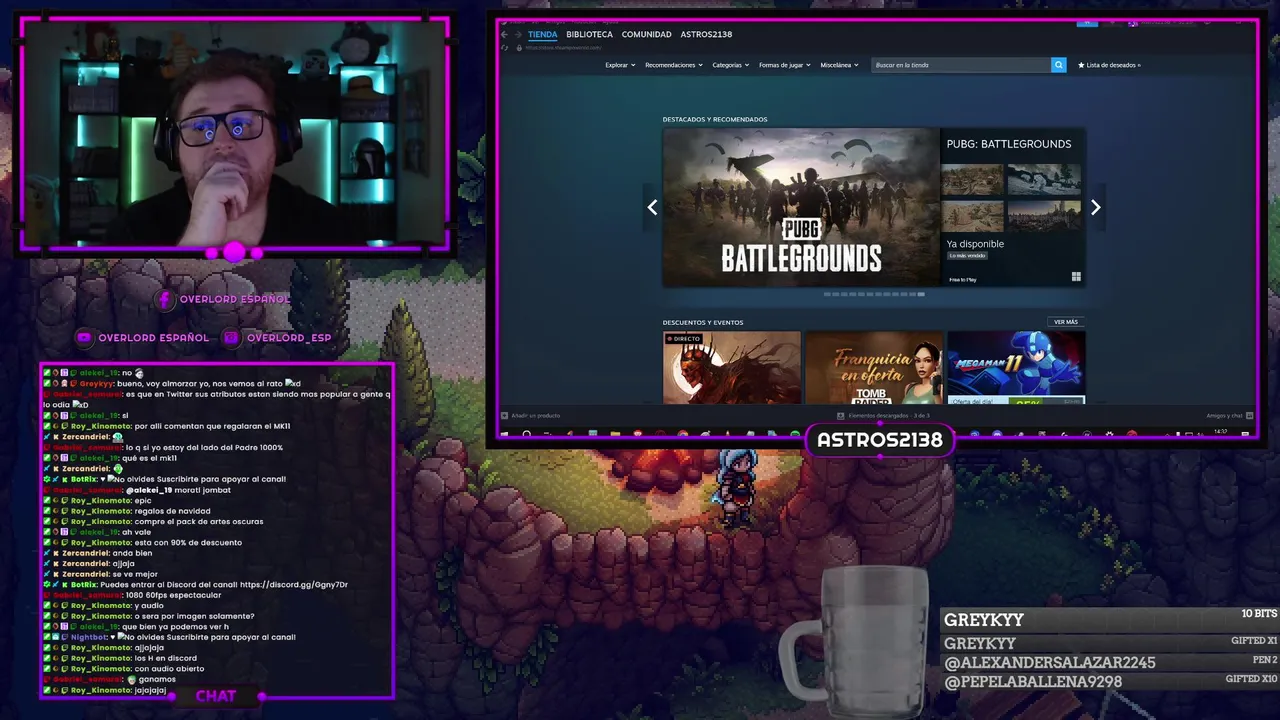Select the last highlighted carousel dot
The image size is (1280, 720).
point(920,294)
